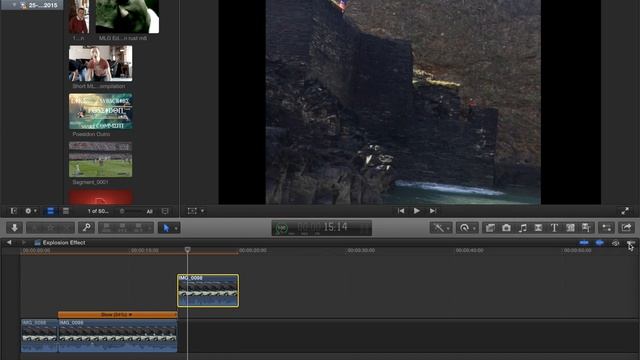The width and height of the screenshot is (640, 360).
Task: Click the 1 of 50... selection count
Action: click(x=98, y=211)
